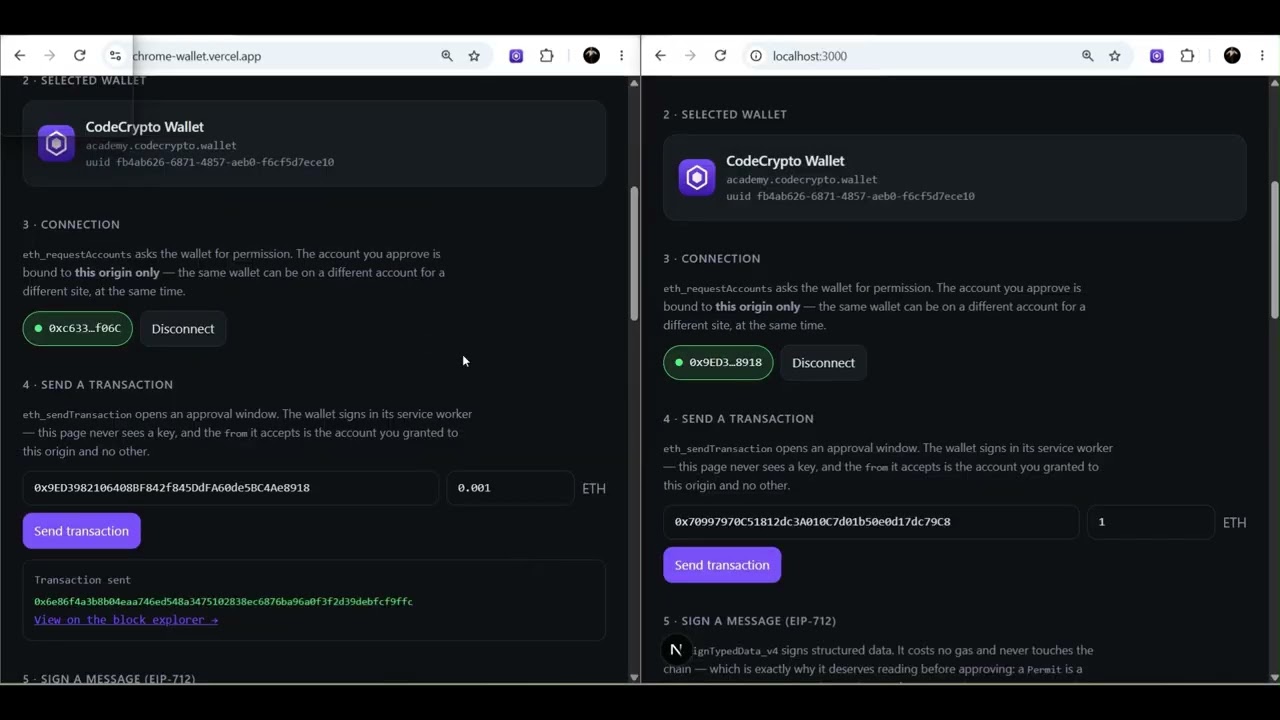This screenshot has height=720, width=1280.
Task: Reload the page in the left browser window
Action: pyautogui.click(x=80, y=56)
